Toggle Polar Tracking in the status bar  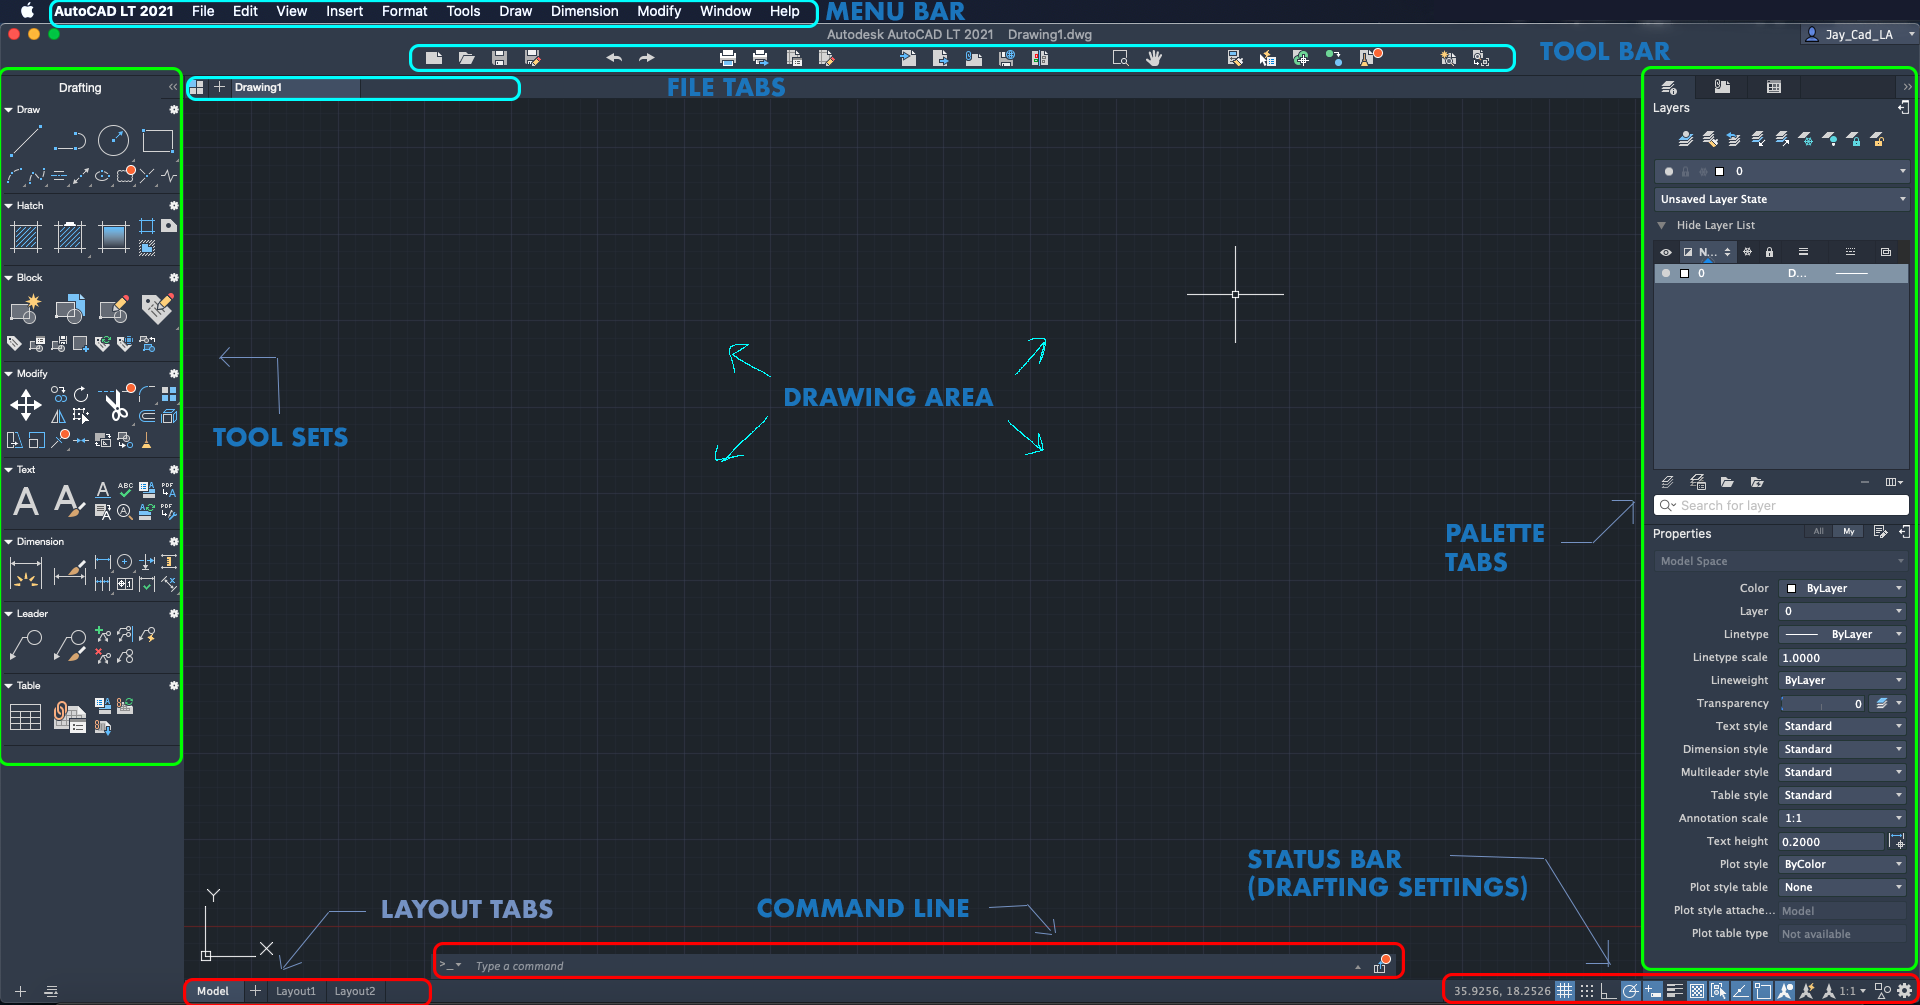pyautogui.click(x=1631, y=991)
